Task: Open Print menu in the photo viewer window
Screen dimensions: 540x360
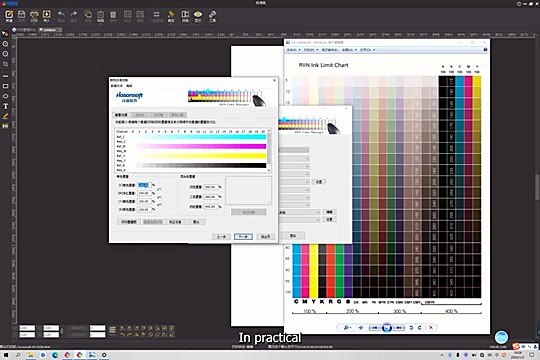Action: pyautogui.click(x=311, y=50)
